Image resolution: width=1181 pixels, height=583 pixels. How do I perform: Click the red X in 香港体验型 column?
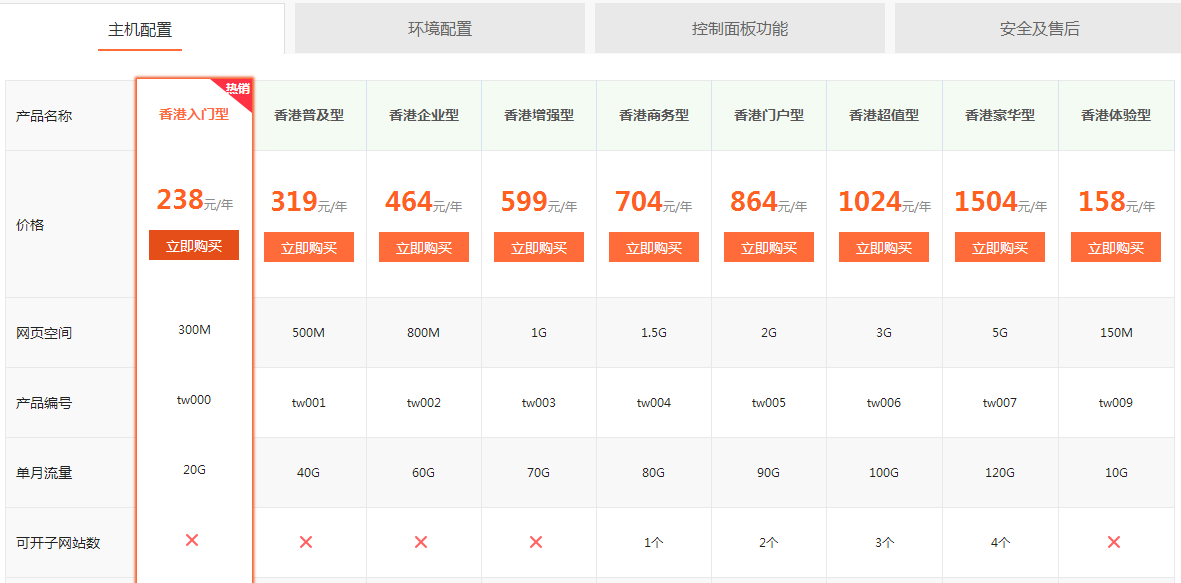(x=1114, y=542)
